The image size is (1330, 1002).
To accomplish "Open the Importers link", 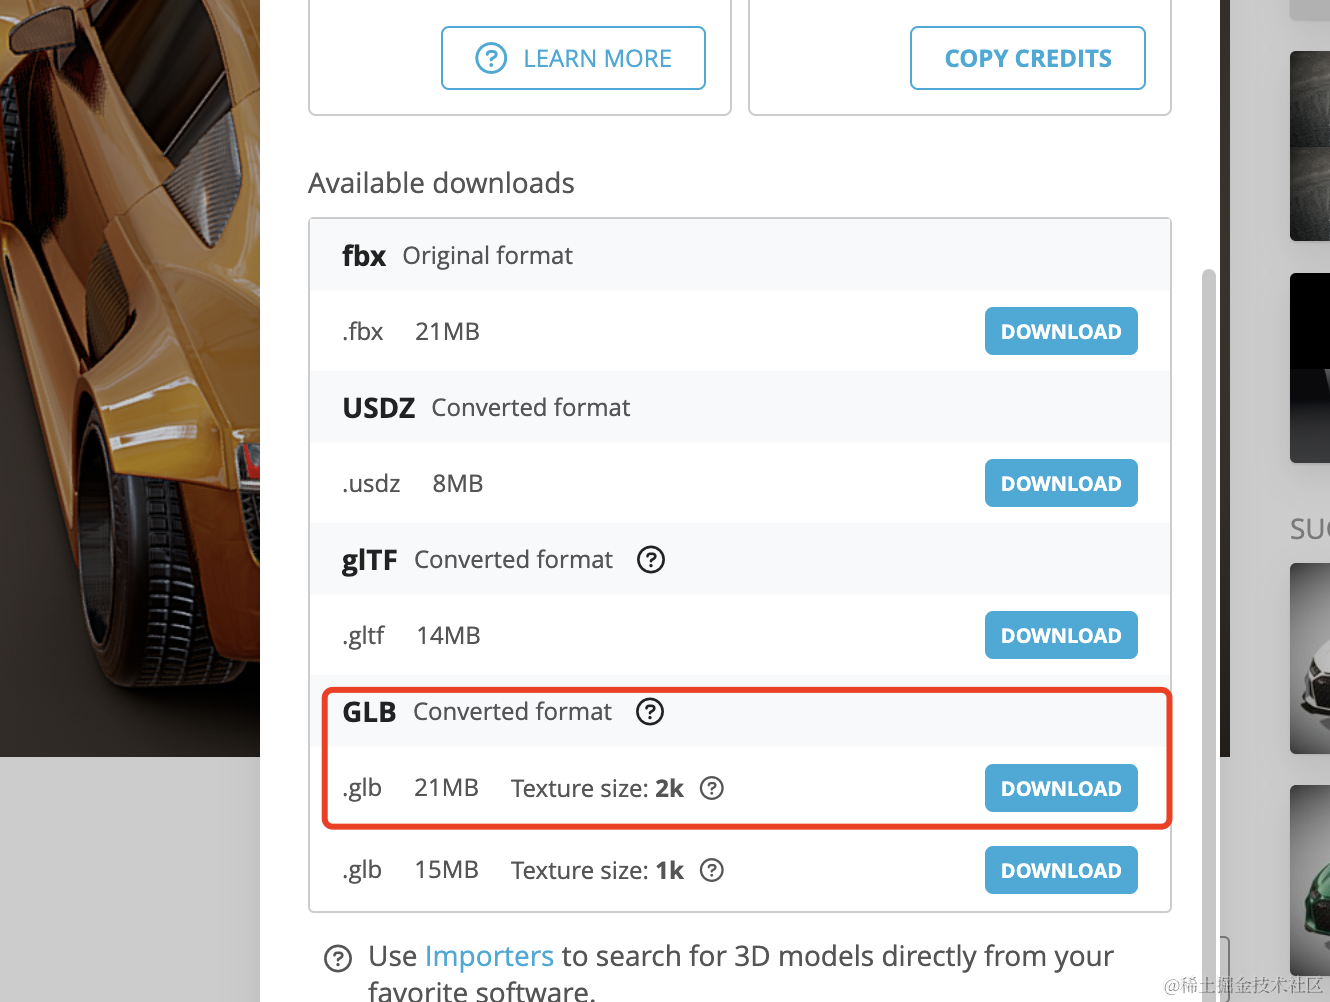I will 489,956.
